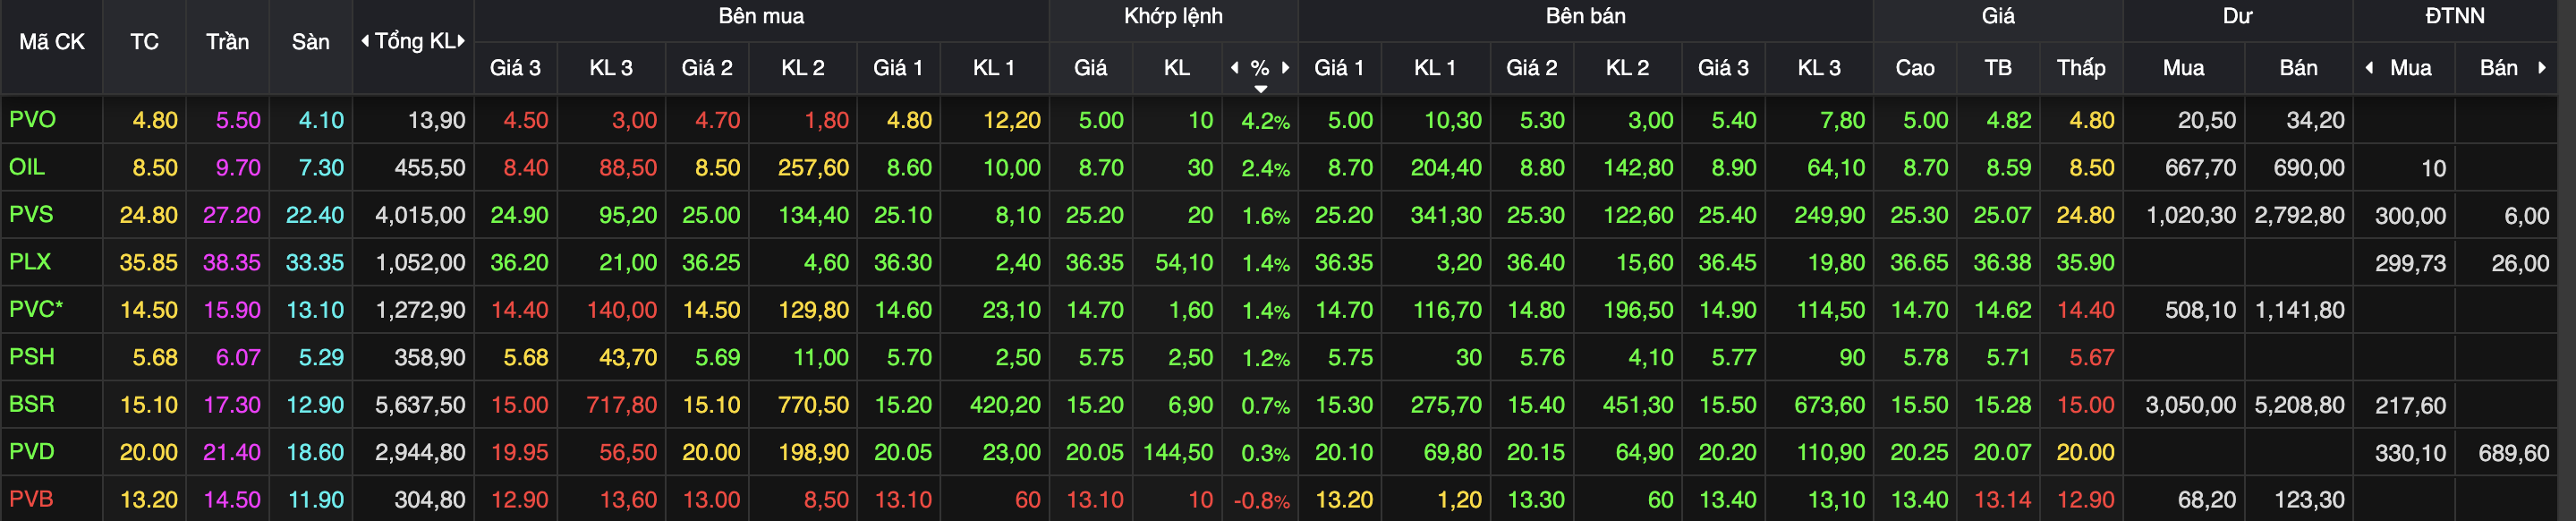Click Khớp lệnh Giá column header
The width and height of the screenshot is (2576, 521).
click(x=1090, y=67)
